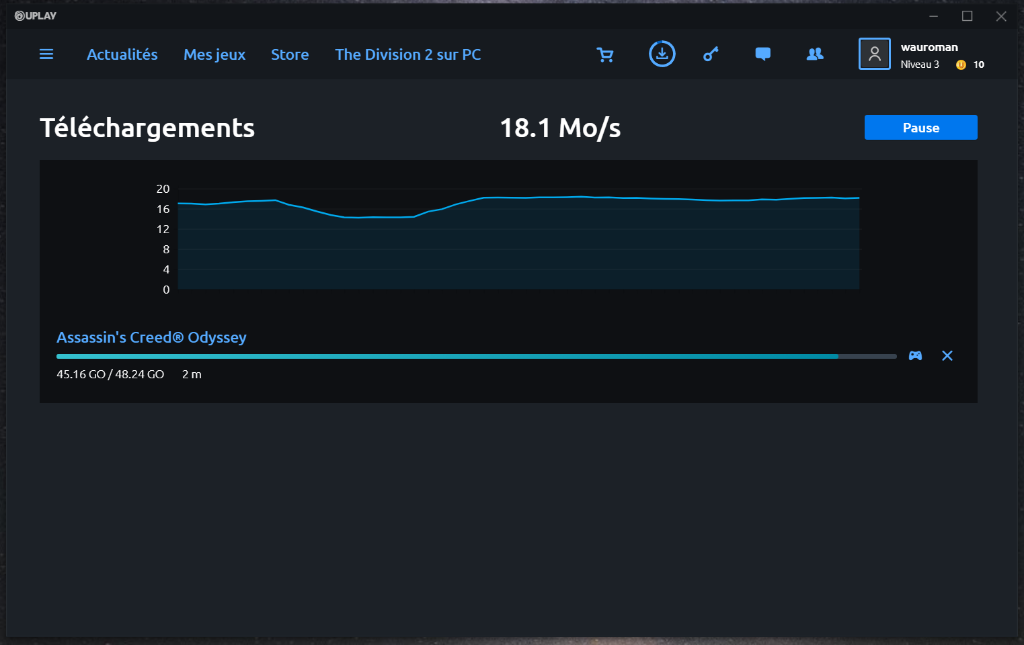Screen dimensions: 1024x645
Task: Open the chat bubble icon
Action: tap(763, 55)
